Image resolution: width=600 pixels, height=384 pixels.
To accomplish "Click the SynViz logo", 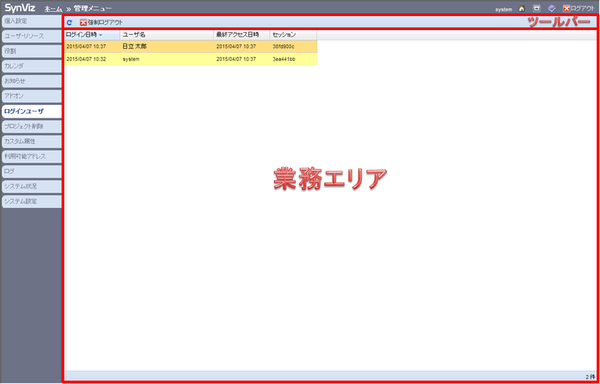I will (20, 8).
